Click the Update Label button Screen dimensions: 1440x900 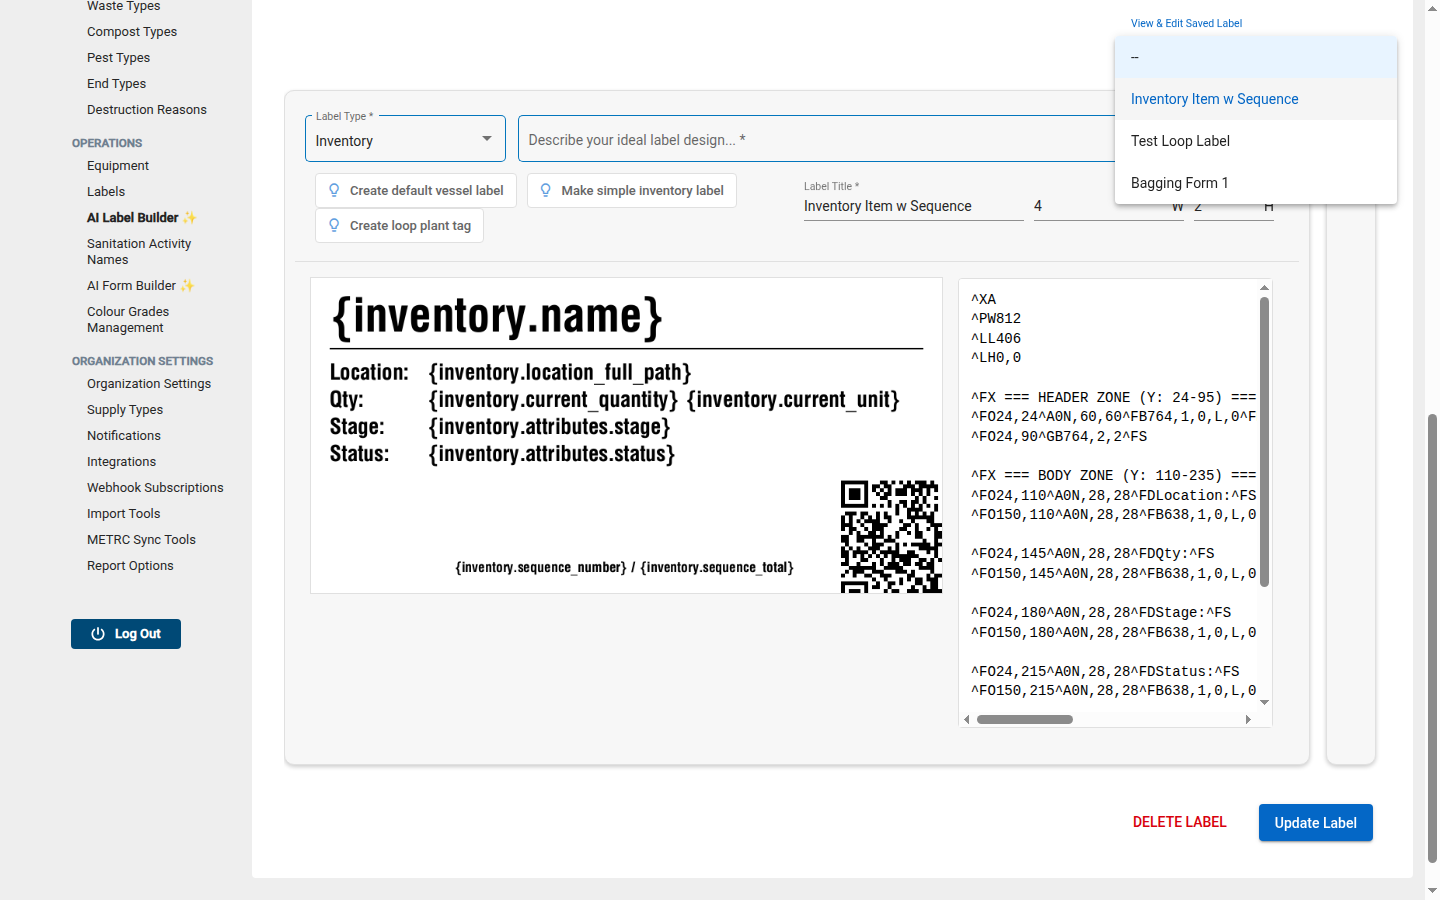pyautogui.click(x=1315, y=822)
